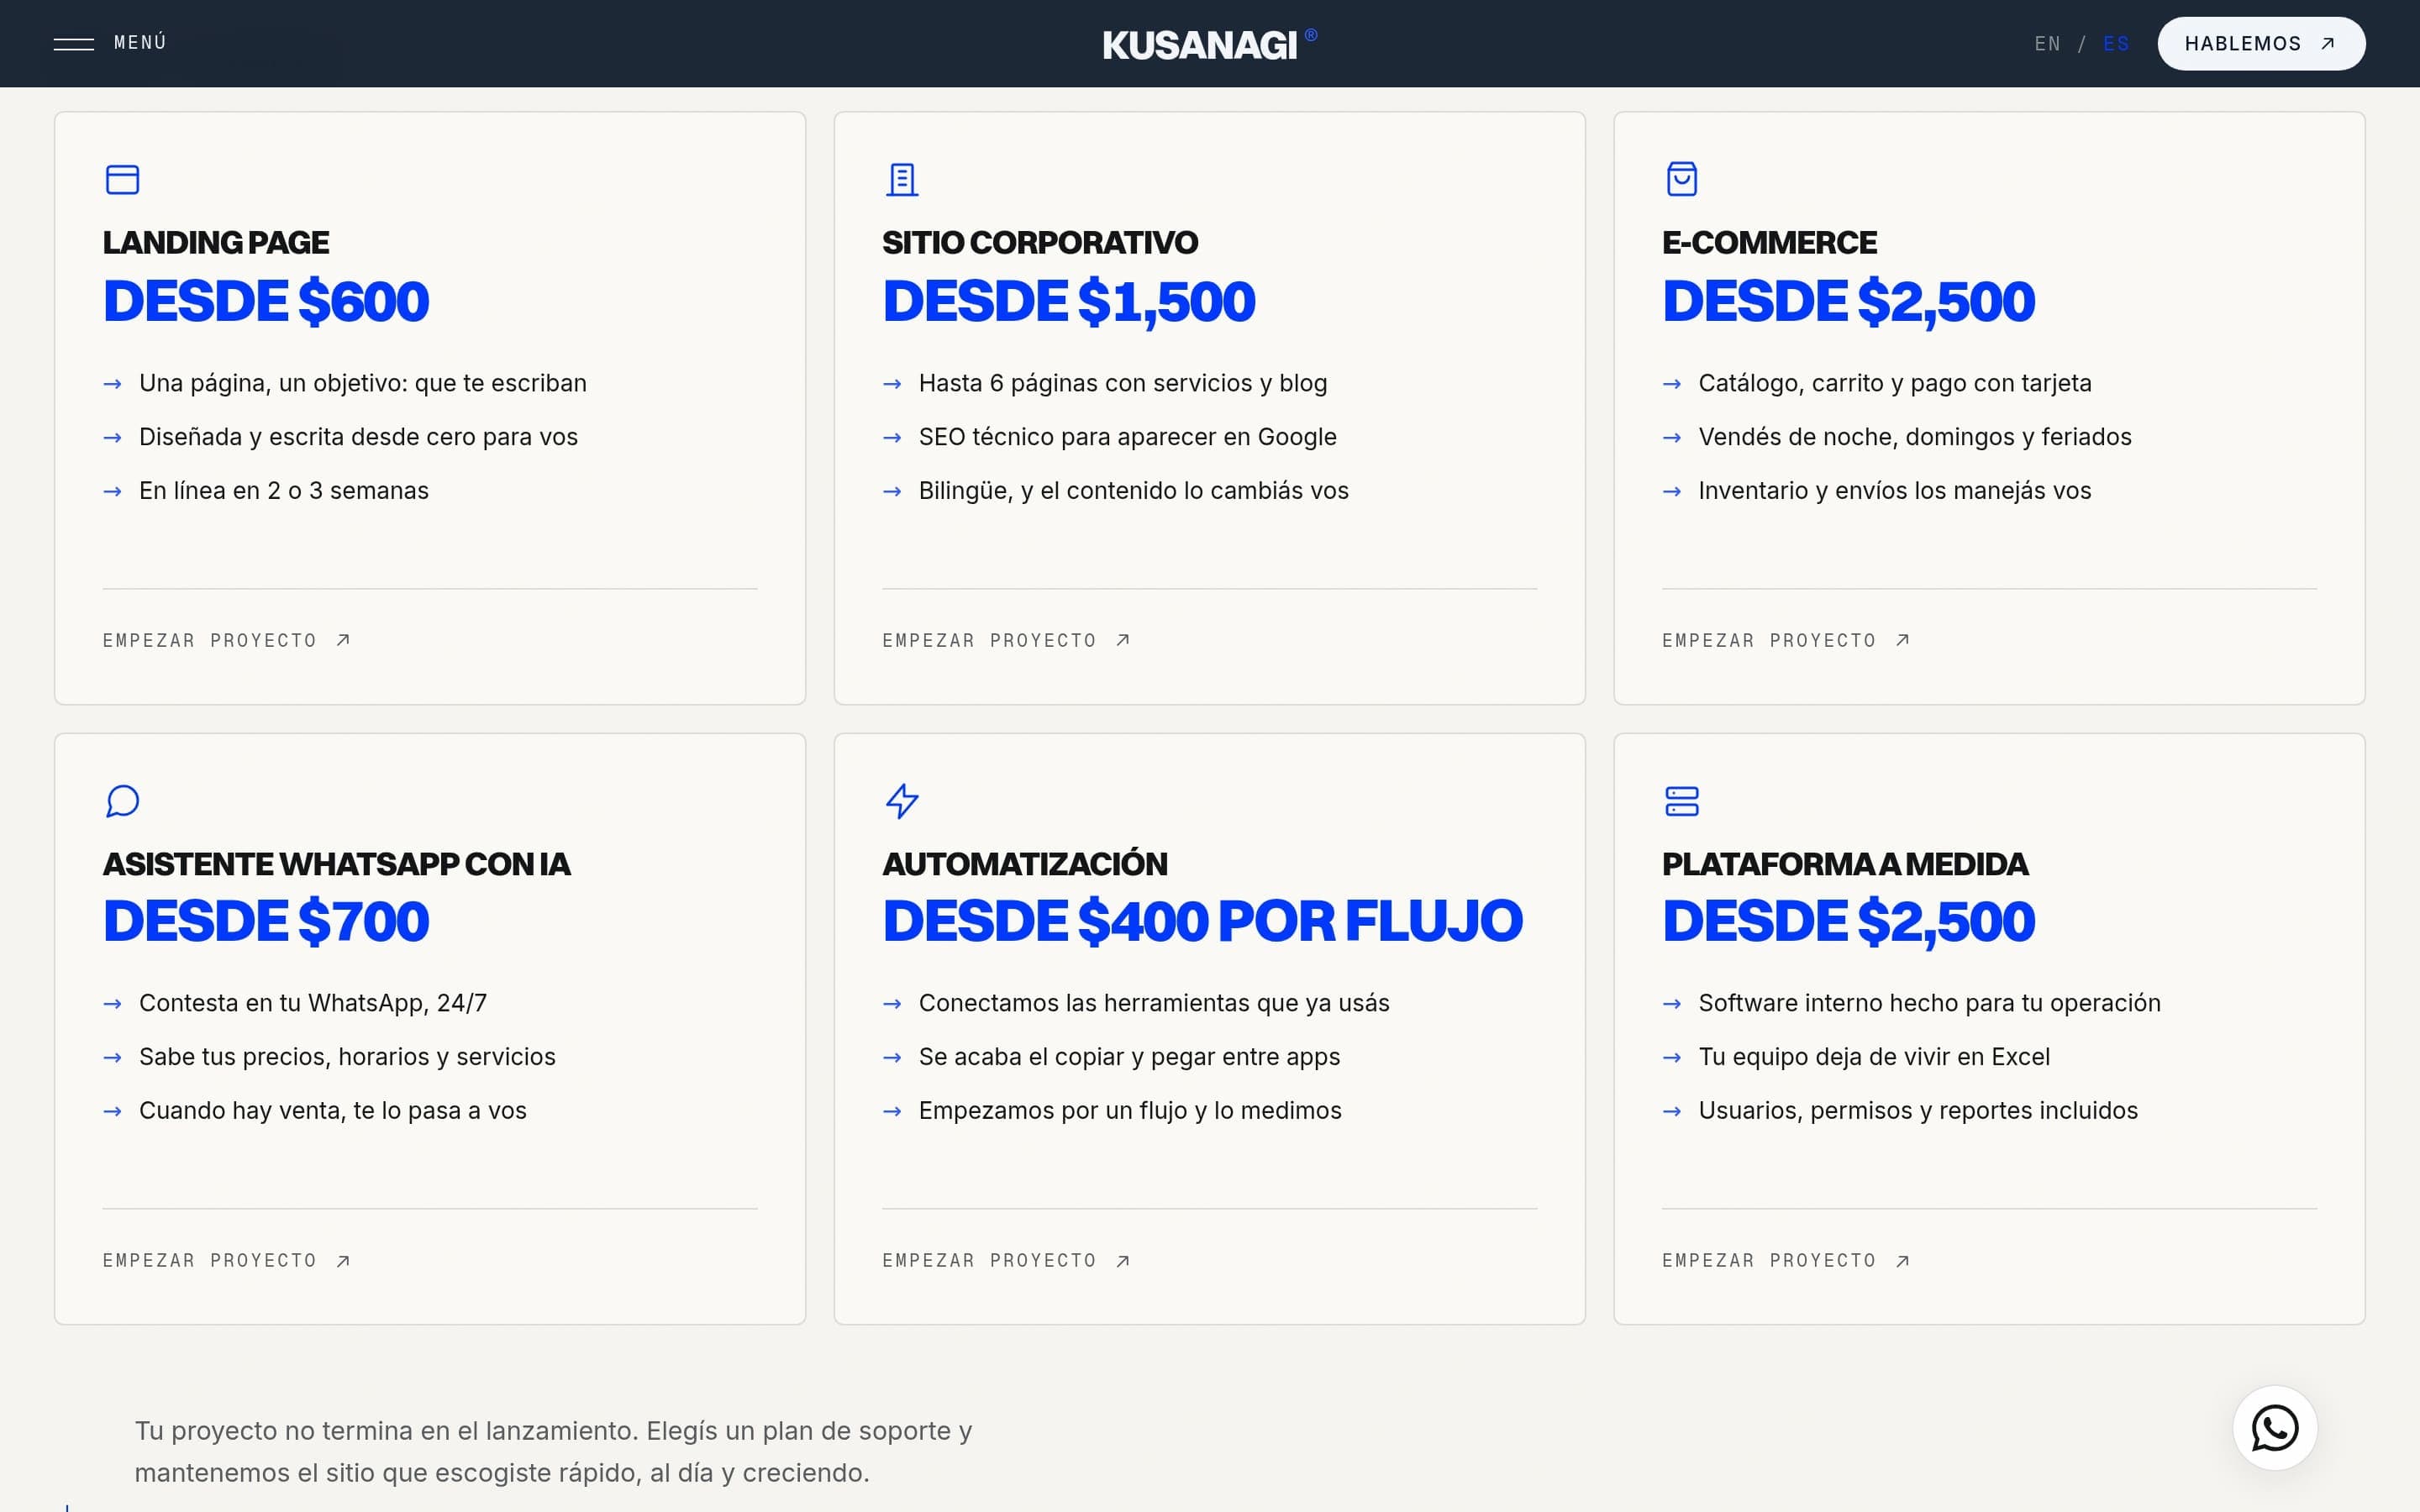Viewport: 2420px width, 1512px height.
Task: Click the DESDE $1,500 price
Action: 1069,302
